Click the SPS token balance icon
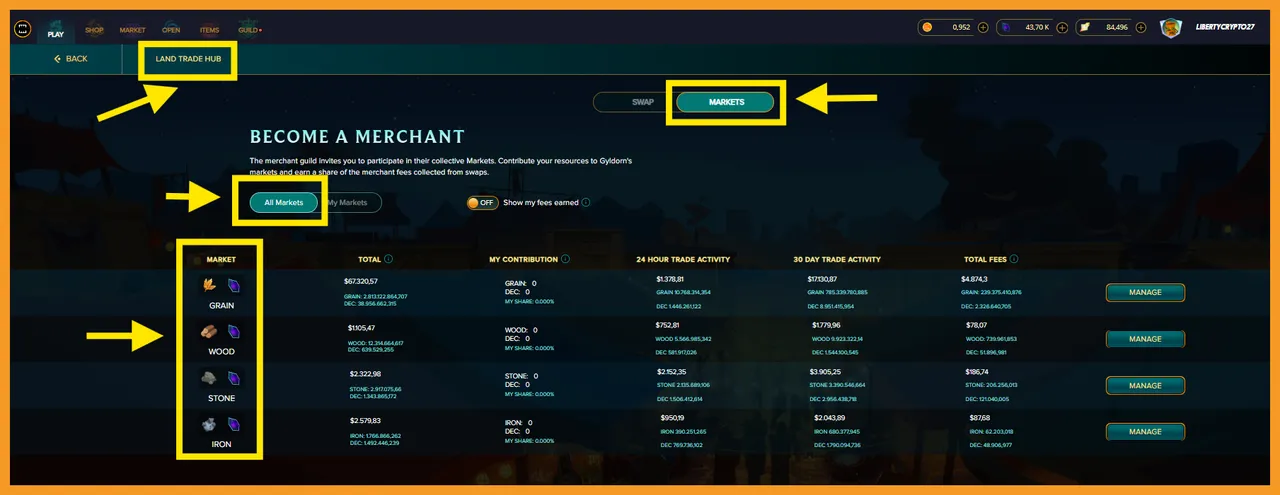This screenshot has height=495, width=1280. (1085, 28)
